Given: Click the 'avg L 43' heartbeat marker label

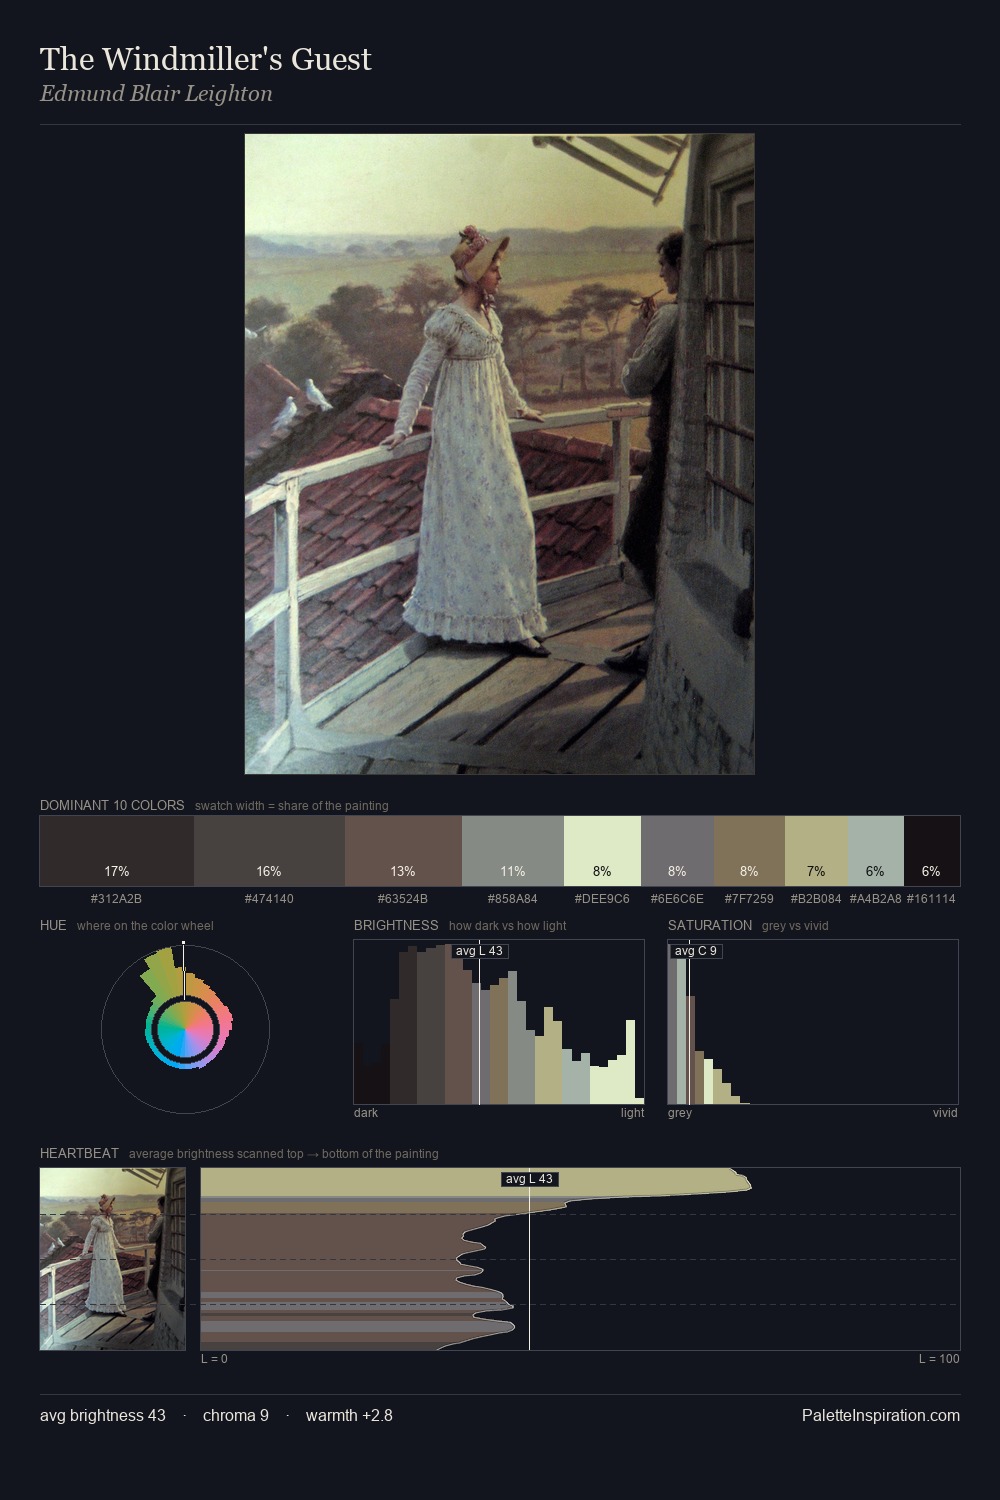Looking at the screenshot, I should point(529,1179).
